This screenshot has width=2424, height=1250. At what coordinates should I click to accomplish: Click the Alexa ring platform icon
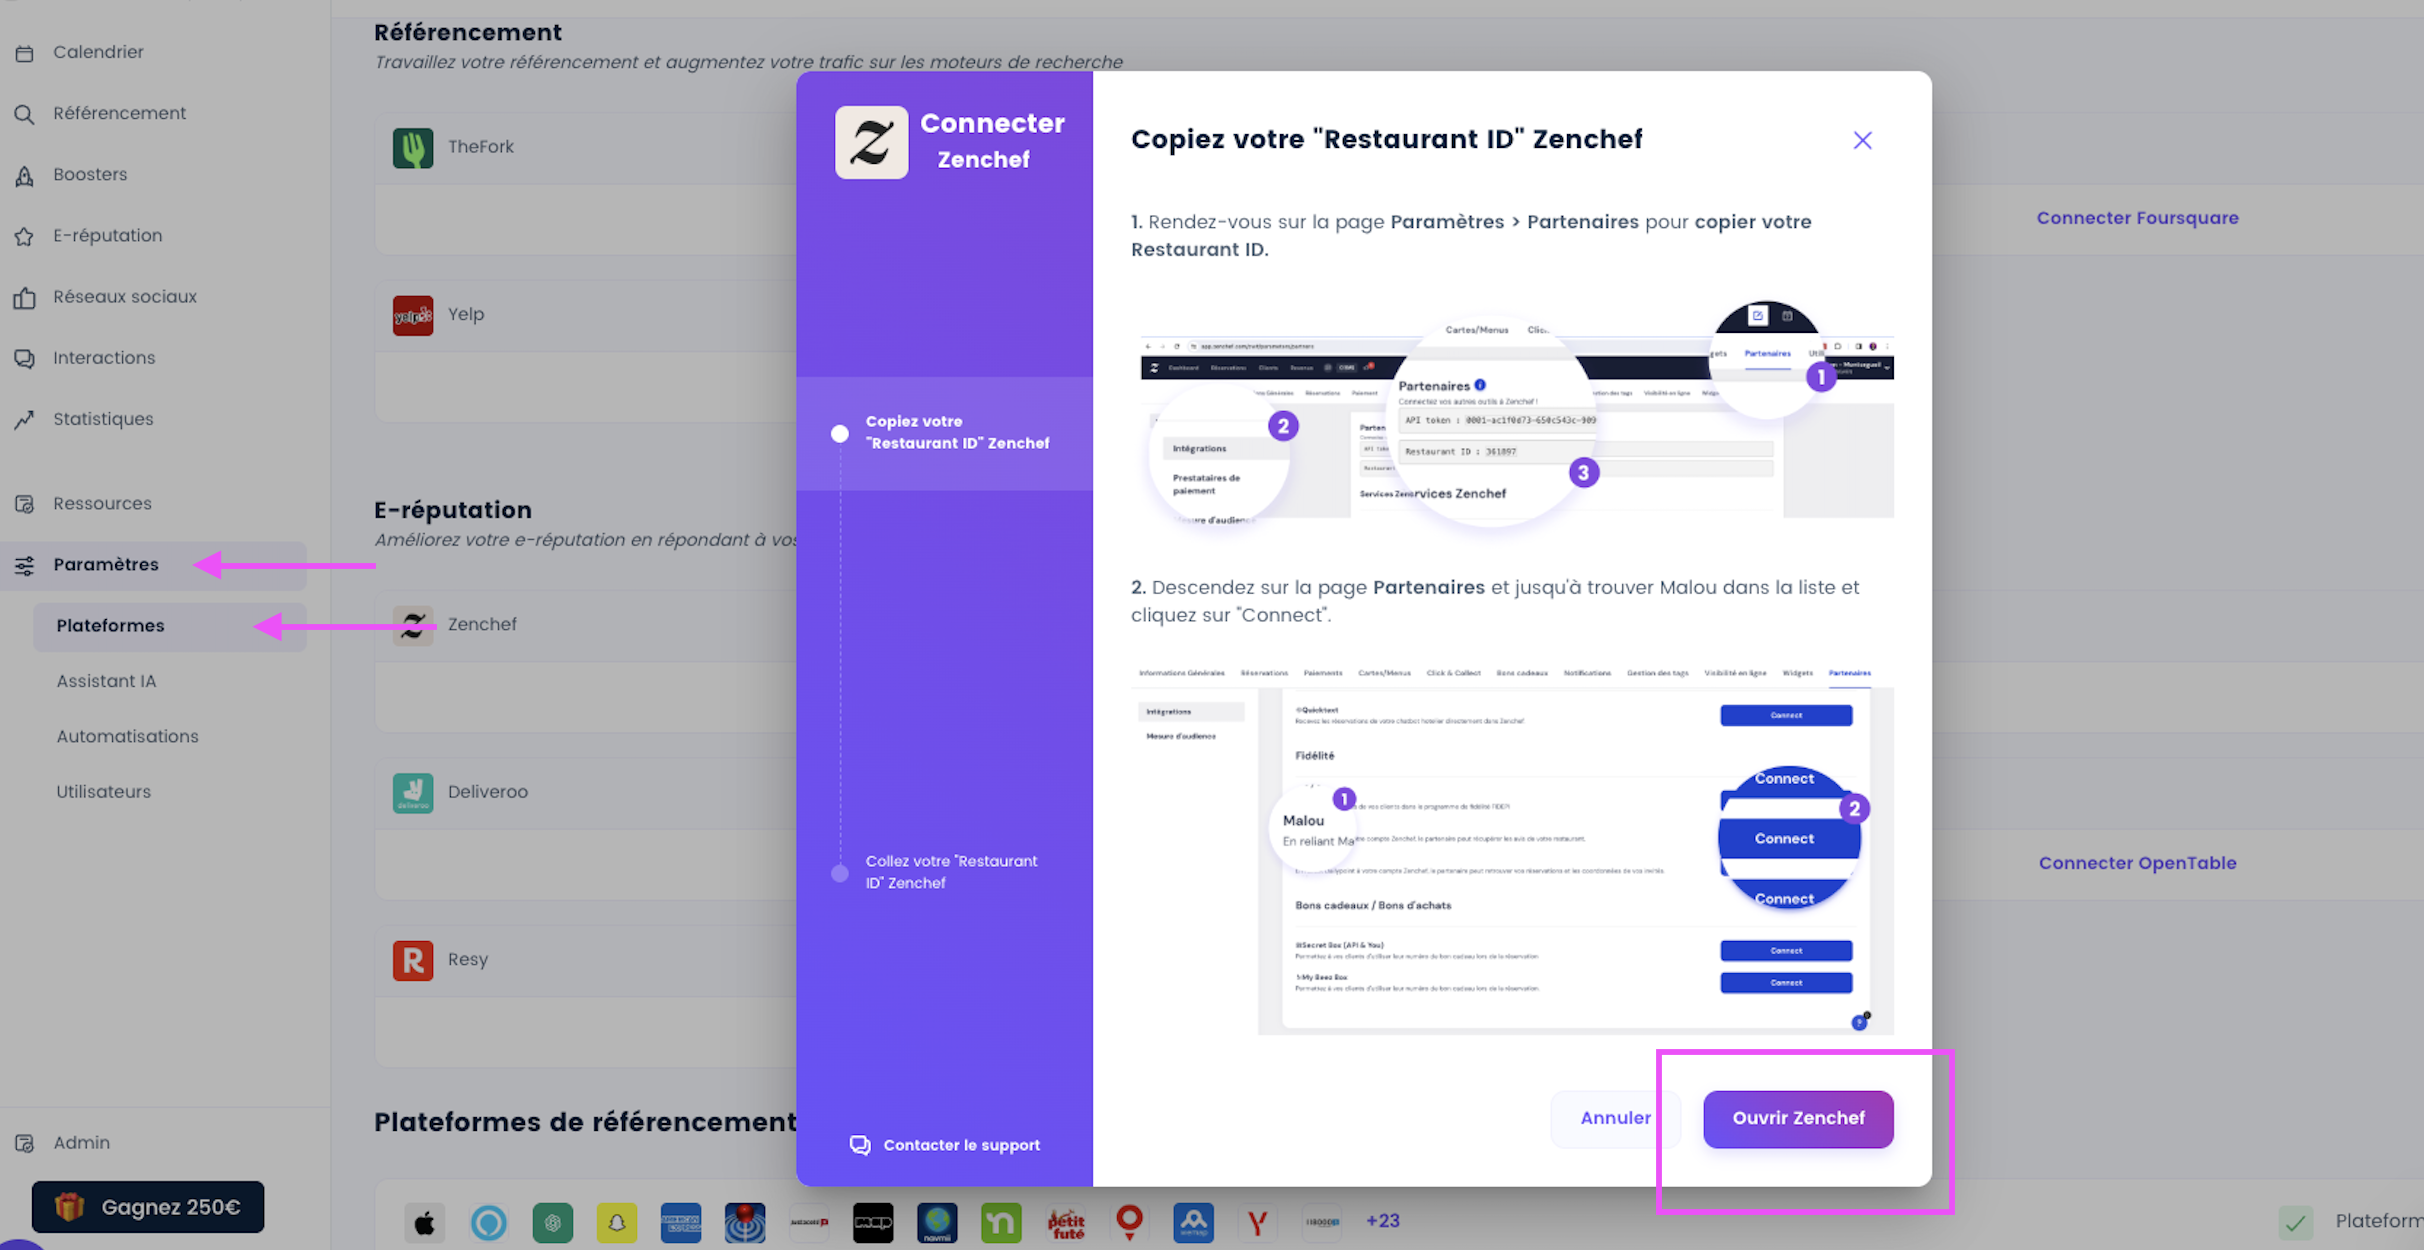[x=489, y=1222]
